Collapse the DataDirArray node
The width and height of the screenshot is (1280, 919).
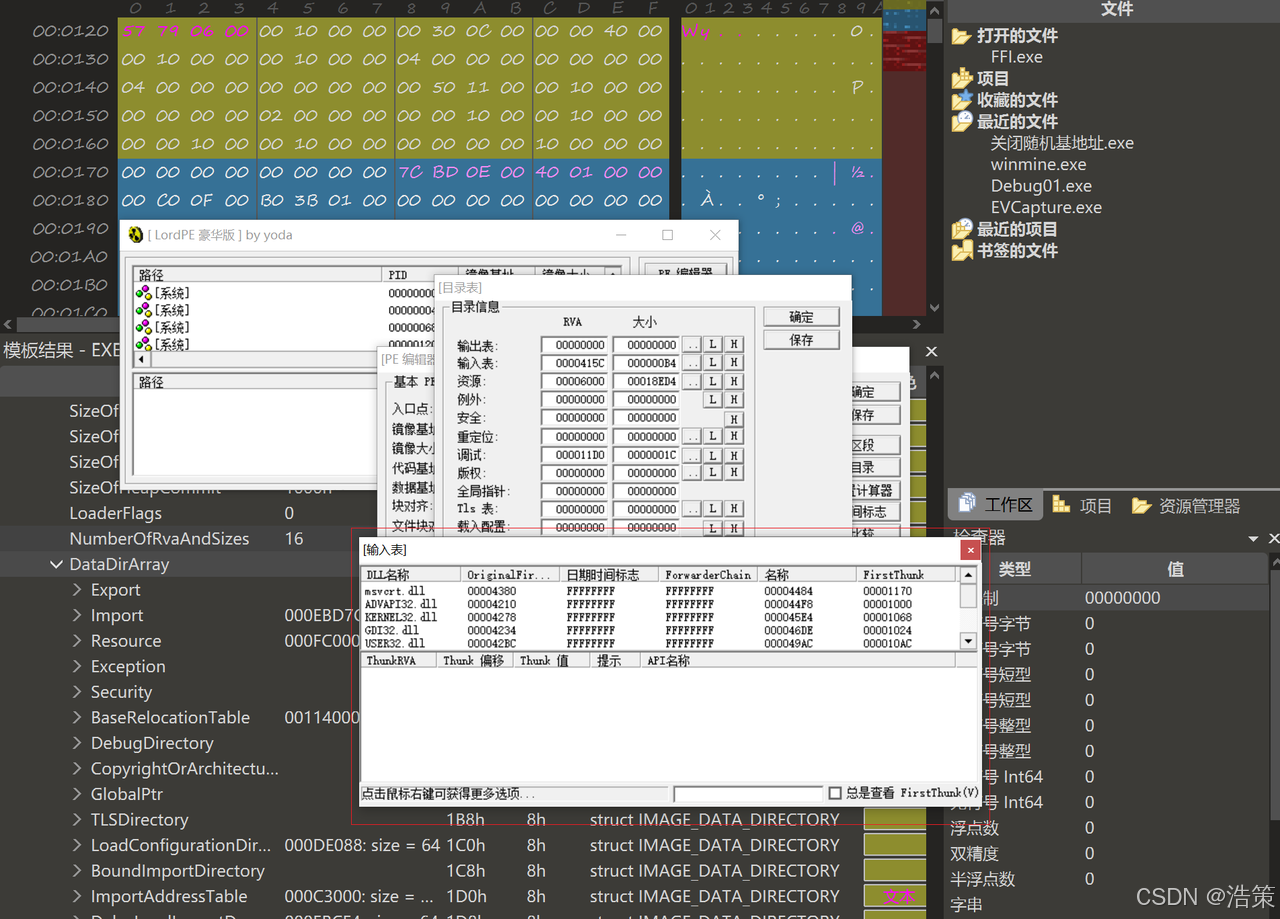point(56,565)
